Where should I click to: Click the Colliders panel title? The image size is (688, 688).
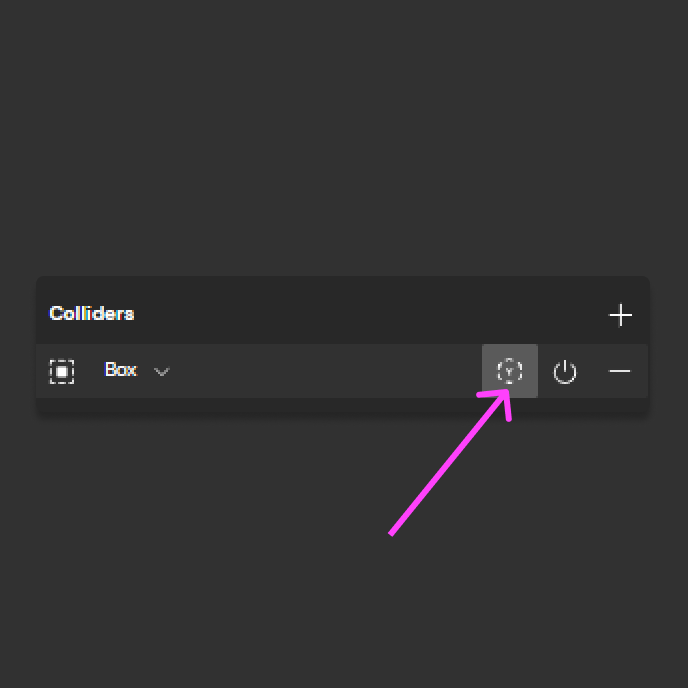coord(92,313)
